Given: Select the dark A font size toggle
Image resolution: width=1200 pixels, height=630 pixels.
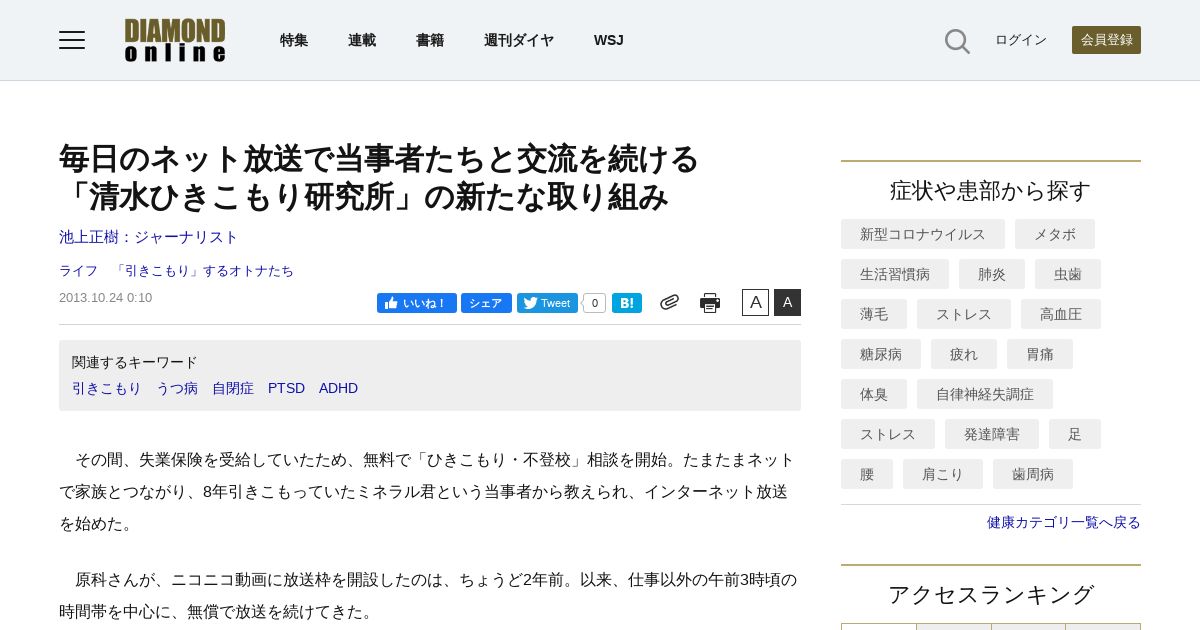Looking at the screenshot, I should pos(787,302).
